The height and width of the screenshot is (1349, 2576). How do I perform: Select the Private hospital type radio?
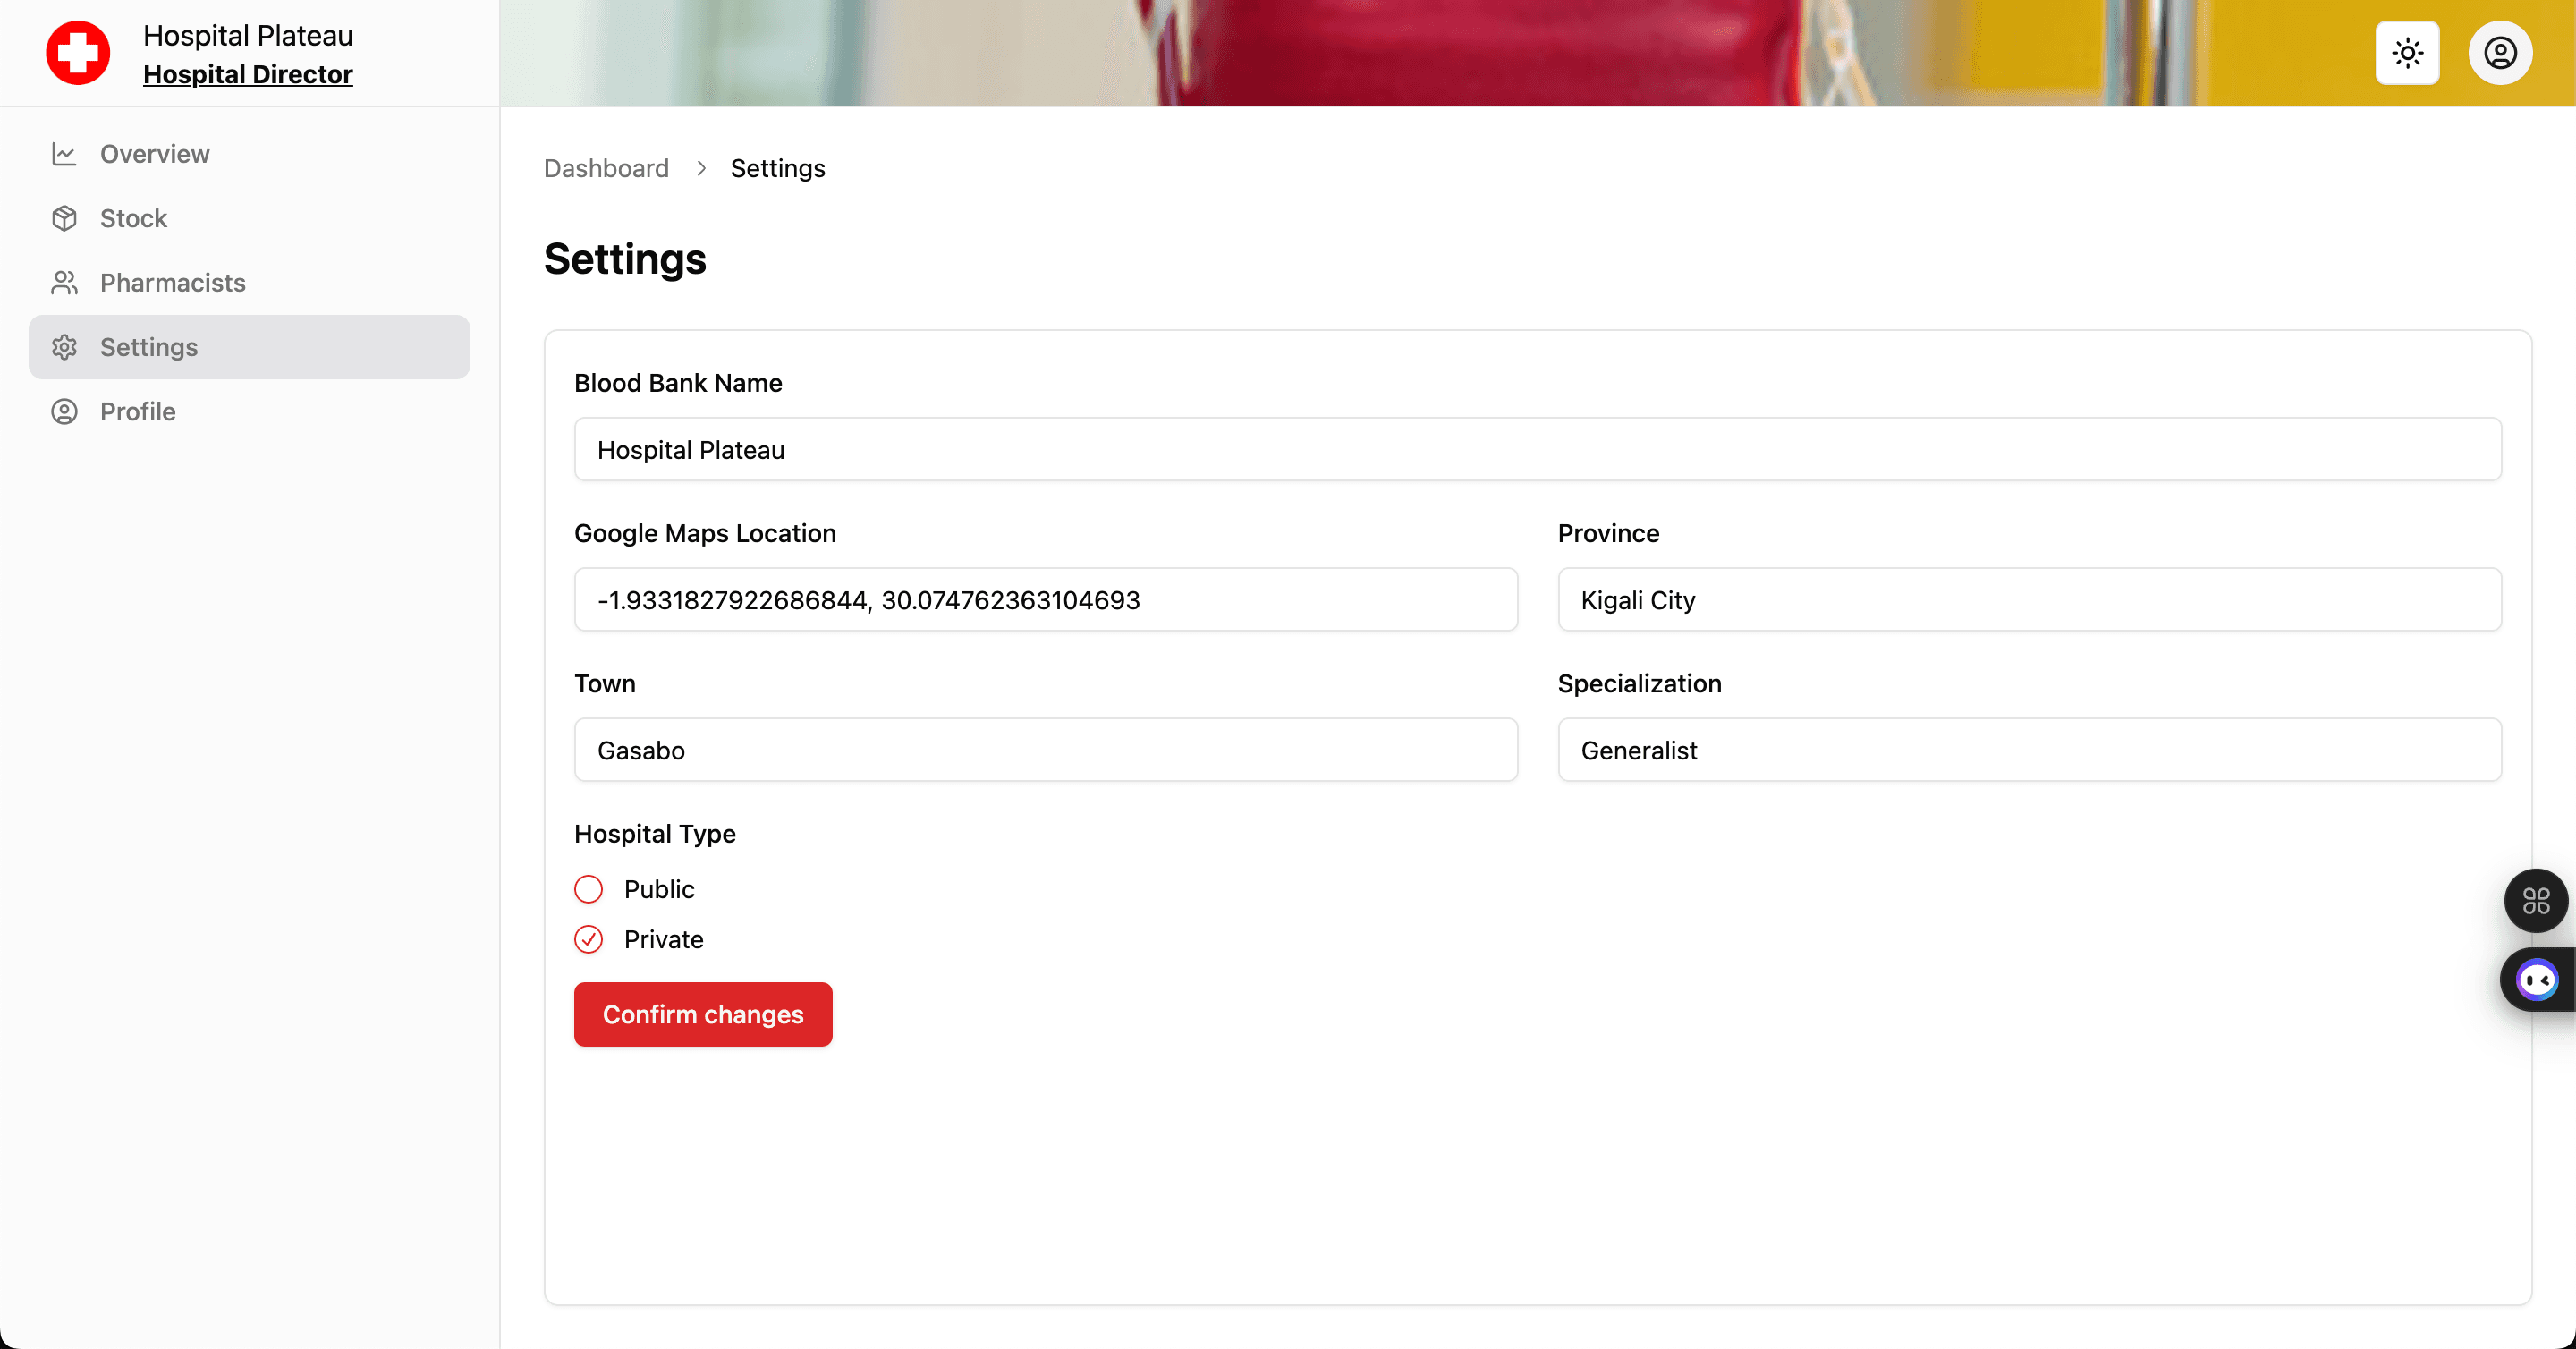pyautogui.click(x=588, y=939)
